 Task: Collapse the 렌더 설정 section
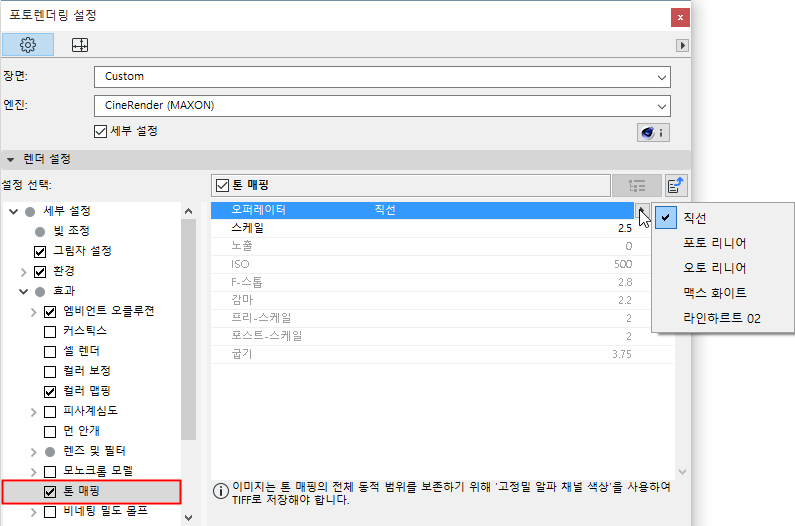coord(10,160)
